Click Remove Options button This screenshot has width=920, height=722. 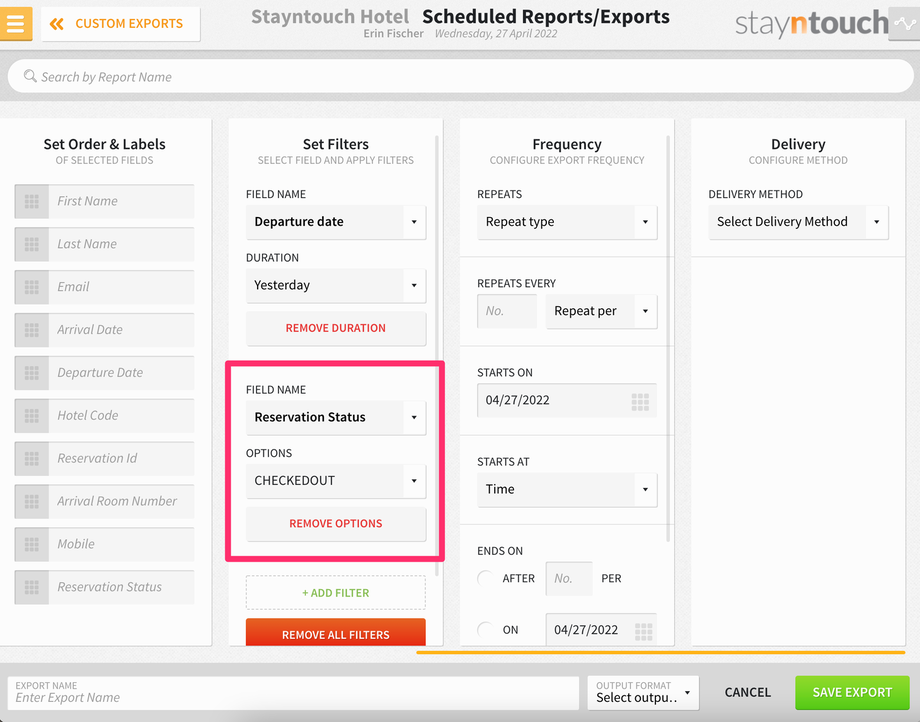(336, 524)
